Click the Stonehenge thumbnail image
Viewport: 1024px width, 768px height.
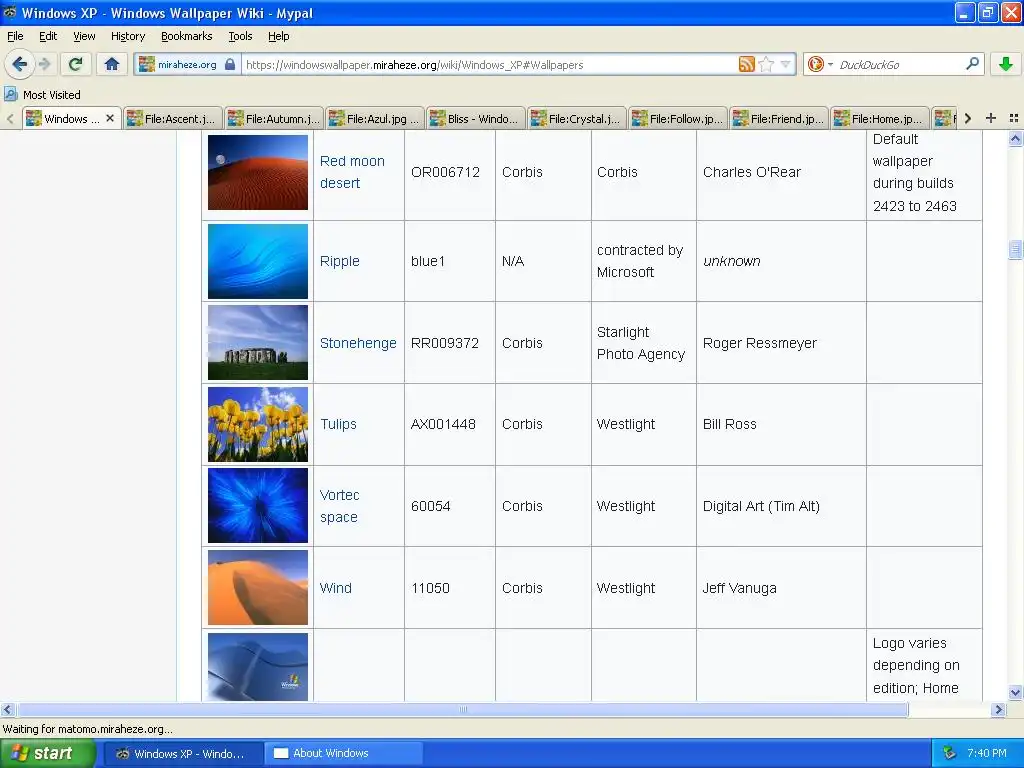258,342
